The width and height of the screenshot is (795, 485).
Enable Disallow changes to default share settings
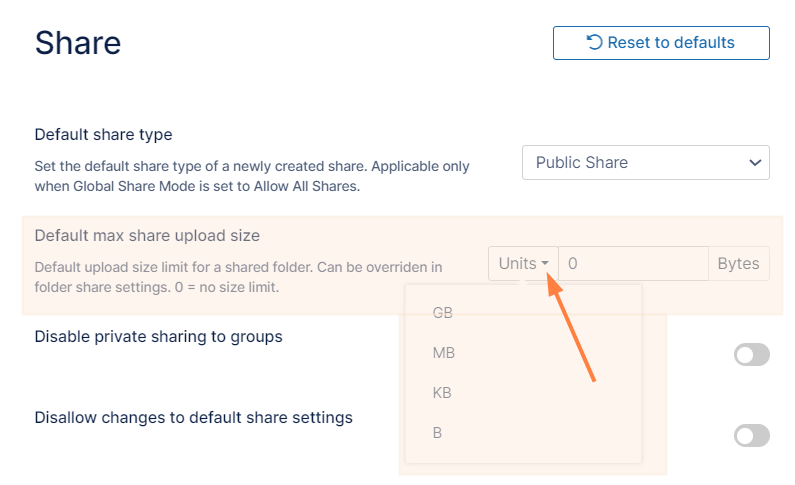point(752,435)
